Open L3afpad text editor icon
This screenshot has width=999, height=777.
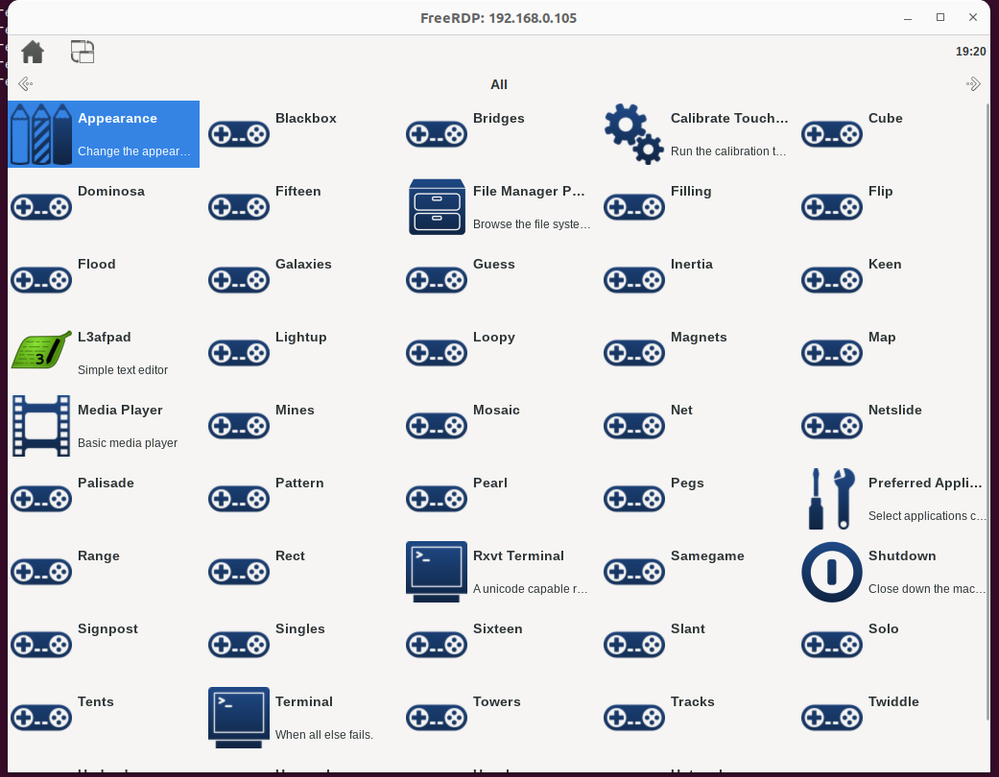pos(41,350)
